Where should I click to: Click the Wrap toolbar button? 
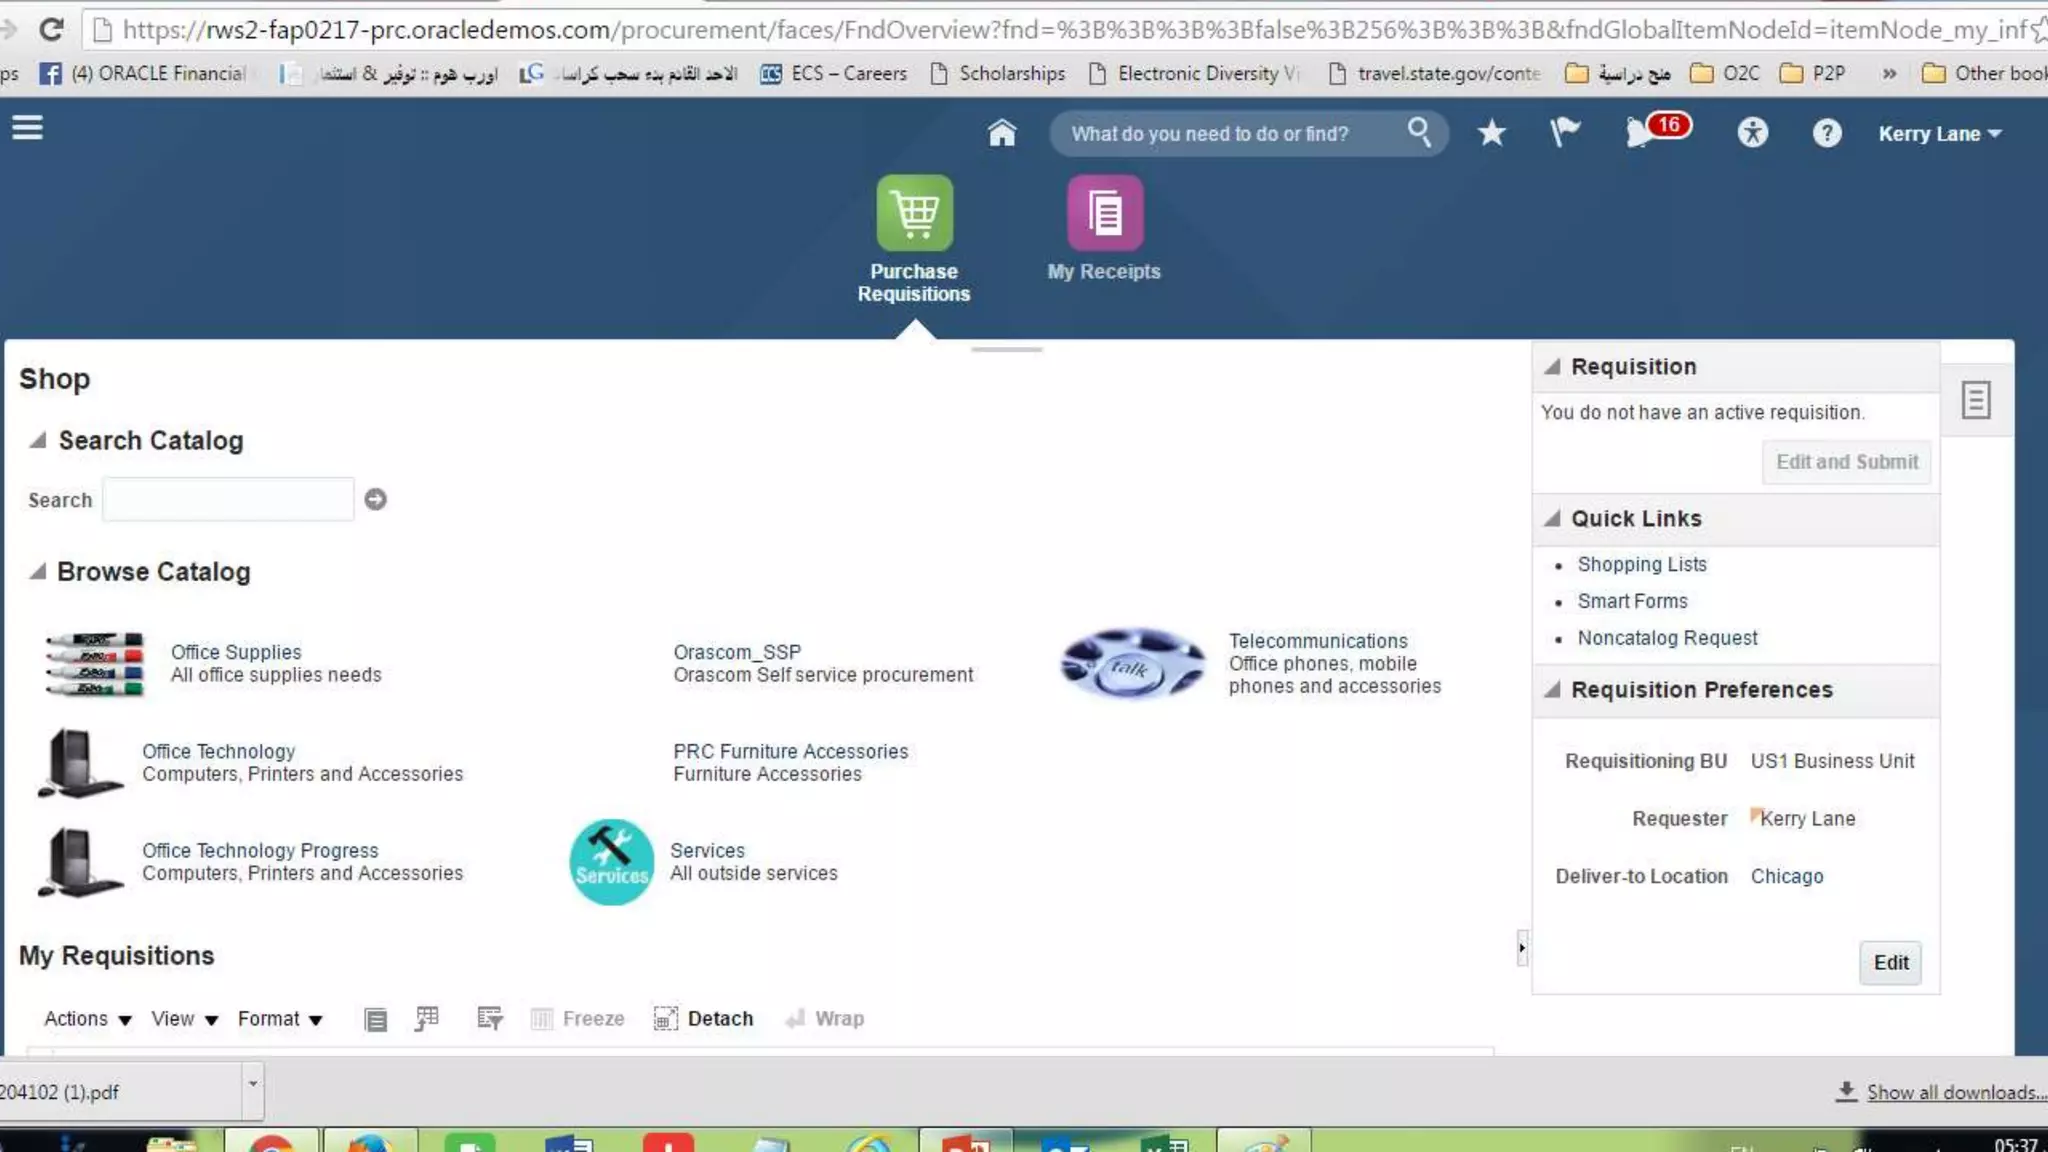coord(825,1018)
